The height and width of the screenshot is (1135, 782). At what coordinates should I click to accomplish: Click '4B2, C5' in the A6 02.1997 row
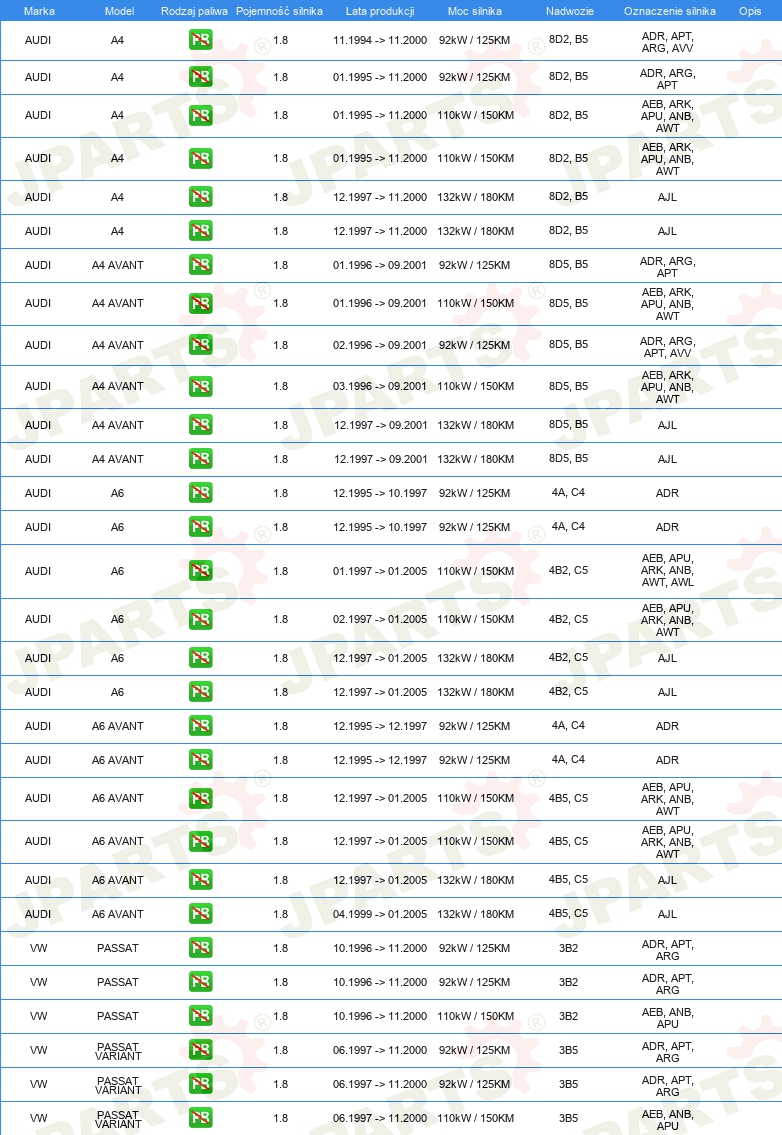pyautogui.click(x=568, y=620)
